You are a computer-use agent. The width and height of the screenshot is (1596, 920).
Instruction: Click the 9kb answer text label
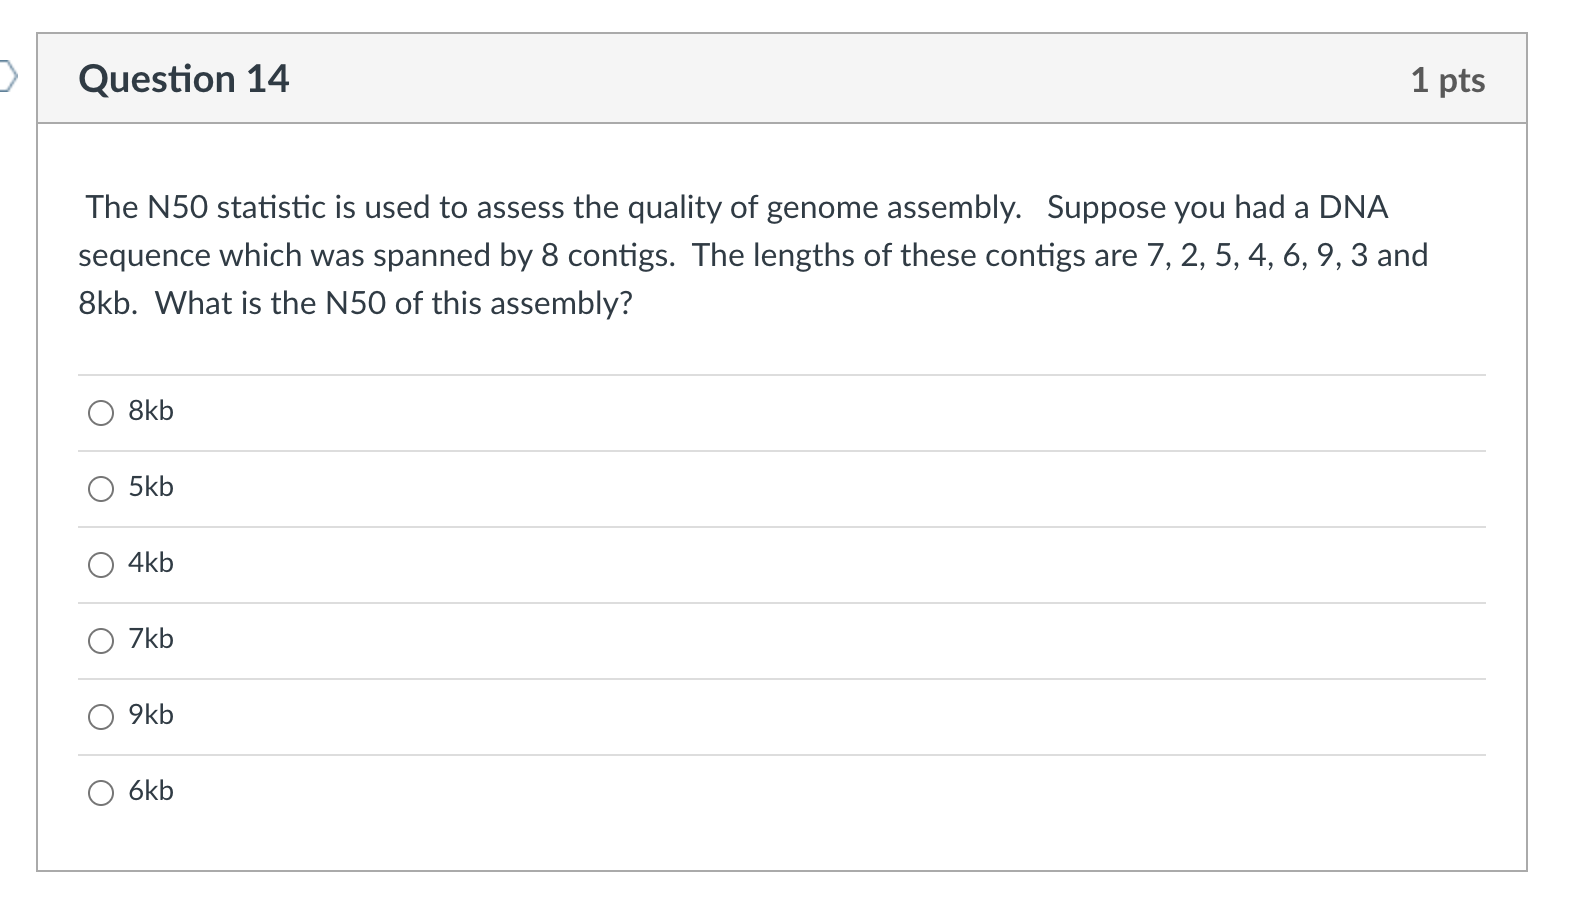coord(150,715)
